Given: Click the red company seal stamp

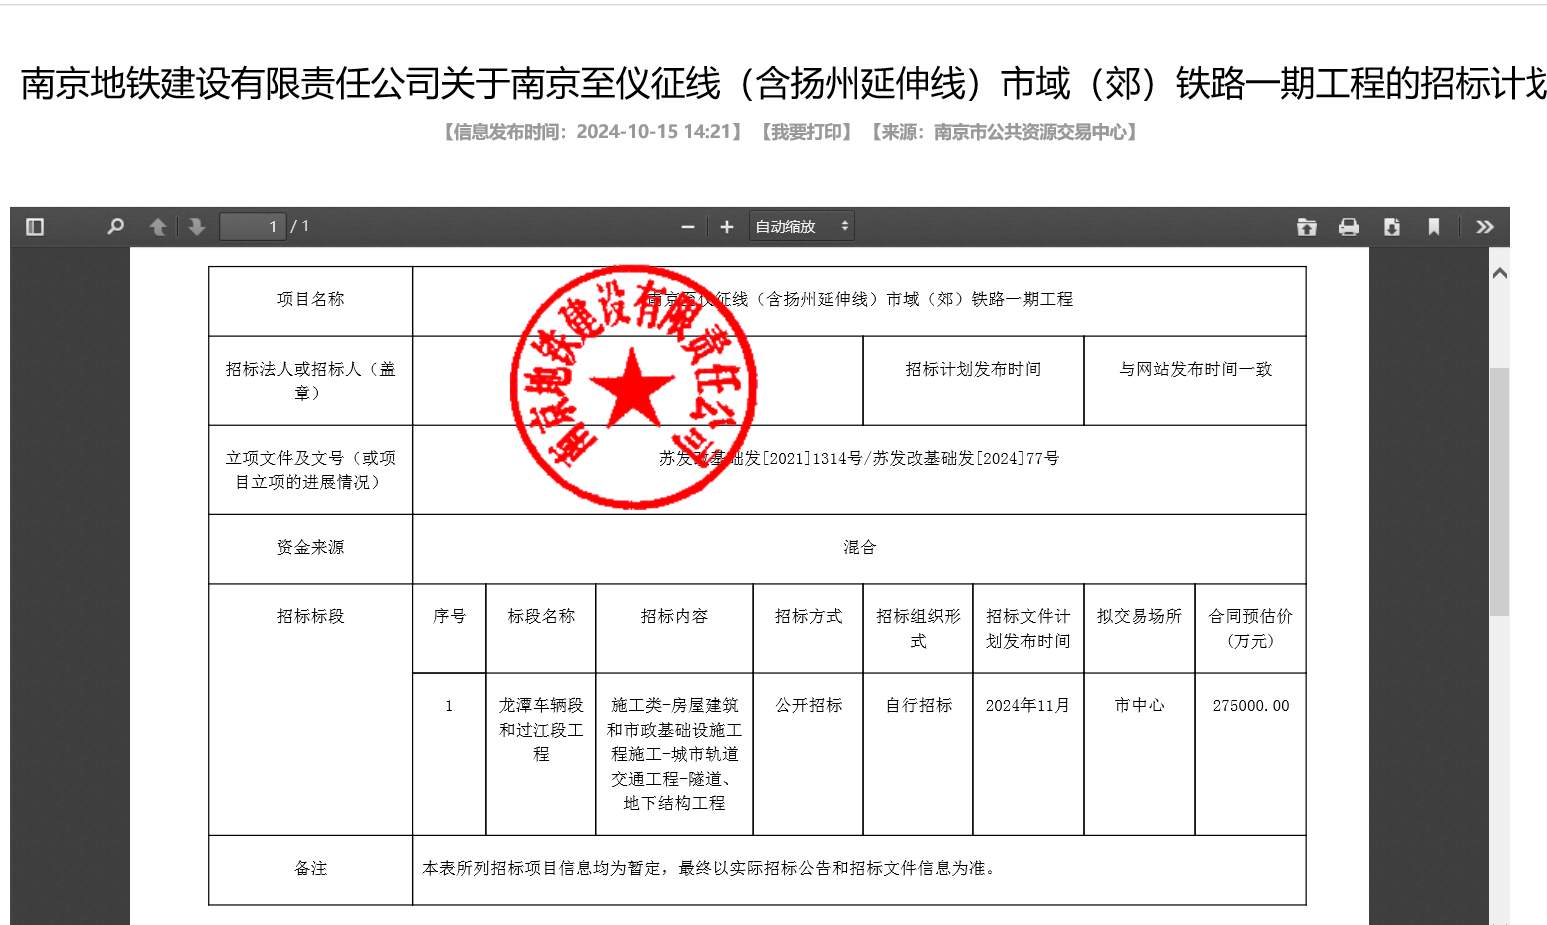Looking at the screenshot, I should [634, 387].
